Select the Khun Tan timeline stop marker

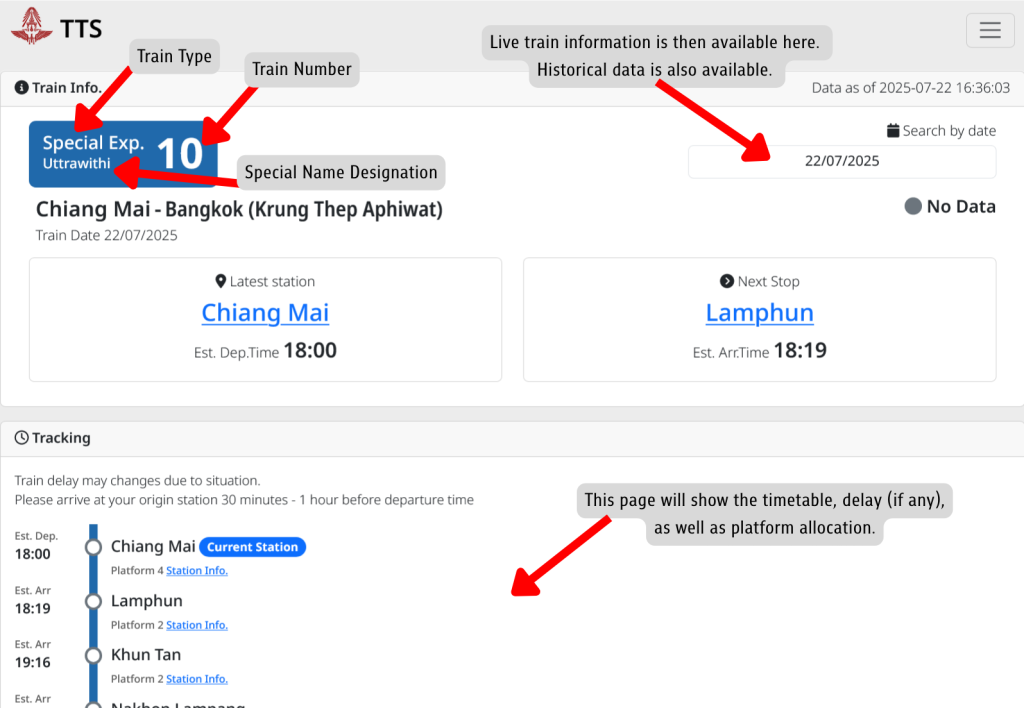click(x=94, y=655)
